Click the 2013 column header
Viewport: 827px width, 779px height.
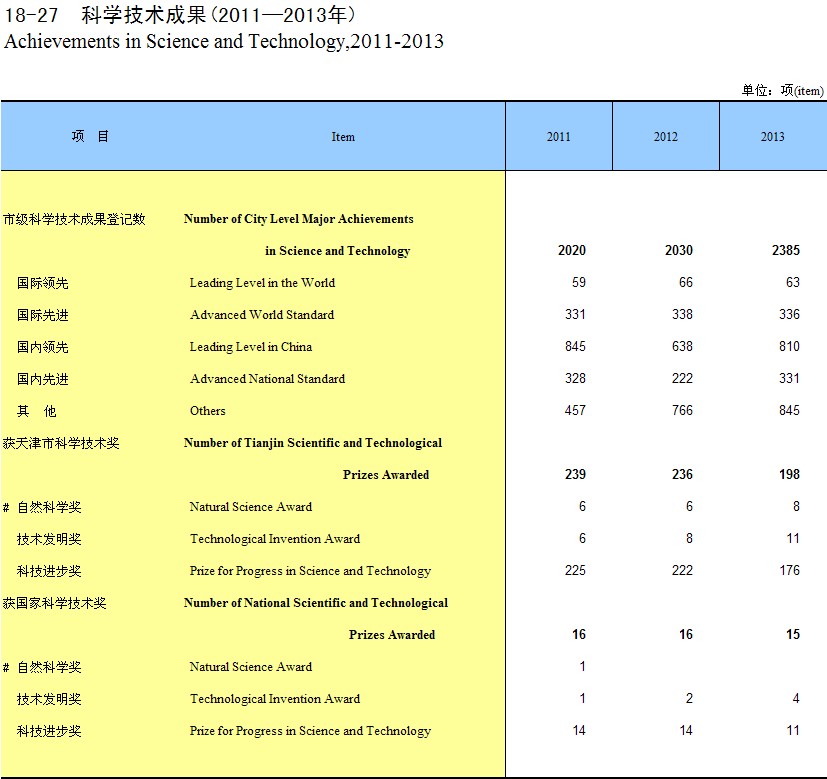[x=772, y=137]
